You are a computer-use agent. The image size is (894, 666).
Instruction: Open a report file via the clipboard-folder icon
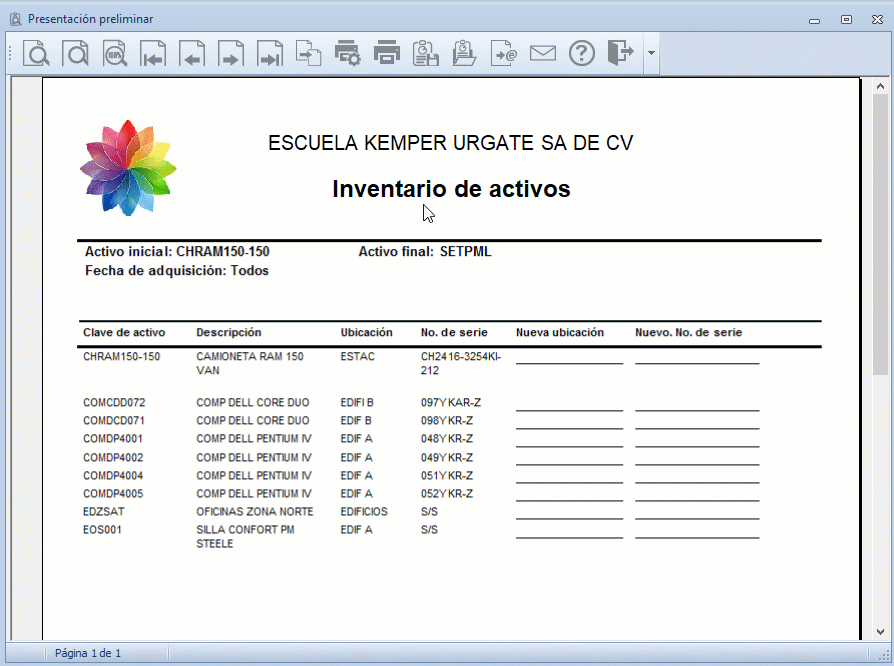[x=464, y=53]
